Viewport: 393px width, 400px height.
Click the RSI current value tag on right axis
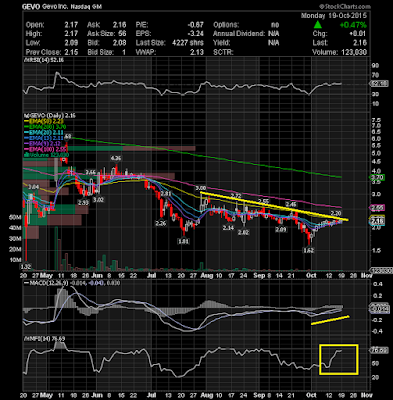point(380,84)
